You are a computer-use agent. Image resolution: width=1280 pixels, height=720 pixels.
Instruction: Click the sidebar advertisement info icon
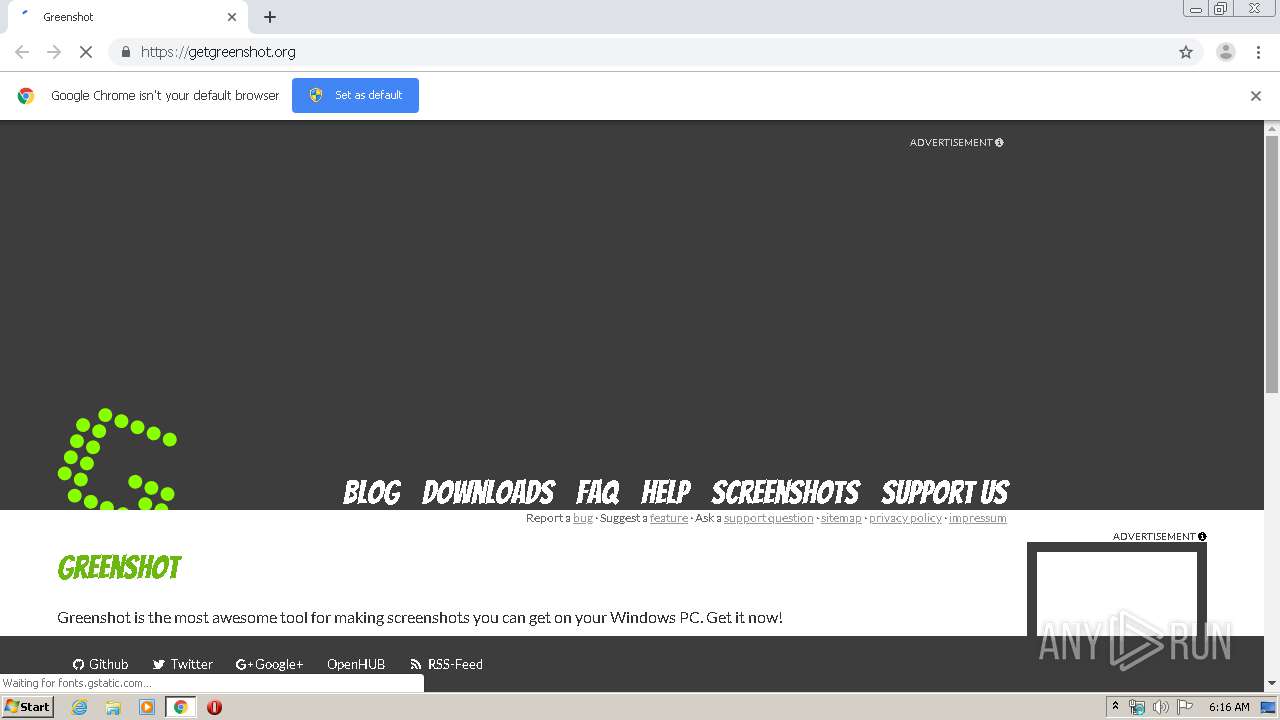[1202, 537]
